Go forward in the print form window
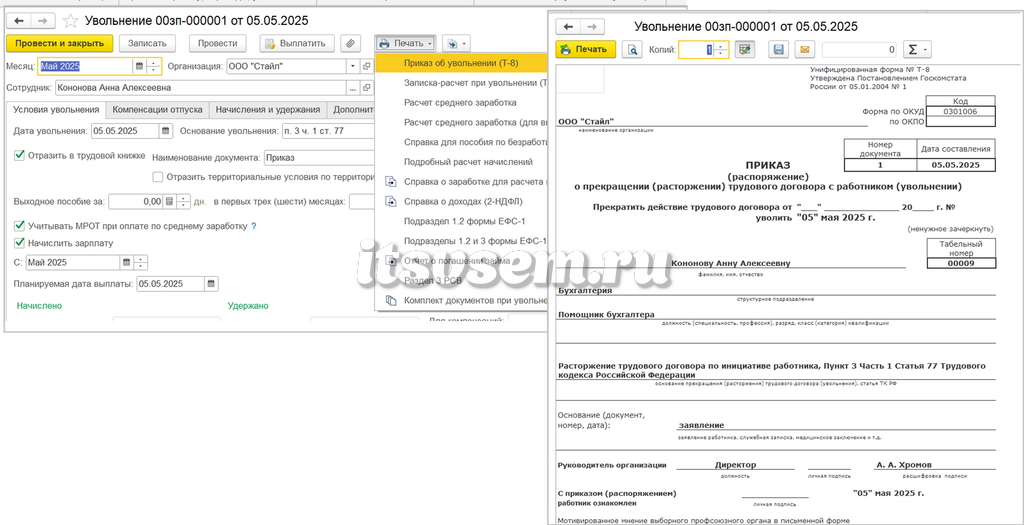Viewport: 1024px width, 525px height. [592, 27]
